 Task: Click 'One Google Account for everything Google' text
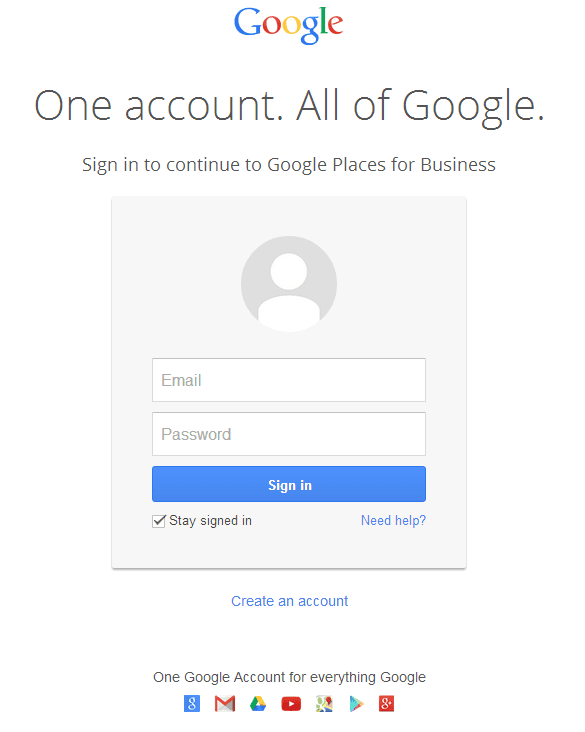point(289,677)
